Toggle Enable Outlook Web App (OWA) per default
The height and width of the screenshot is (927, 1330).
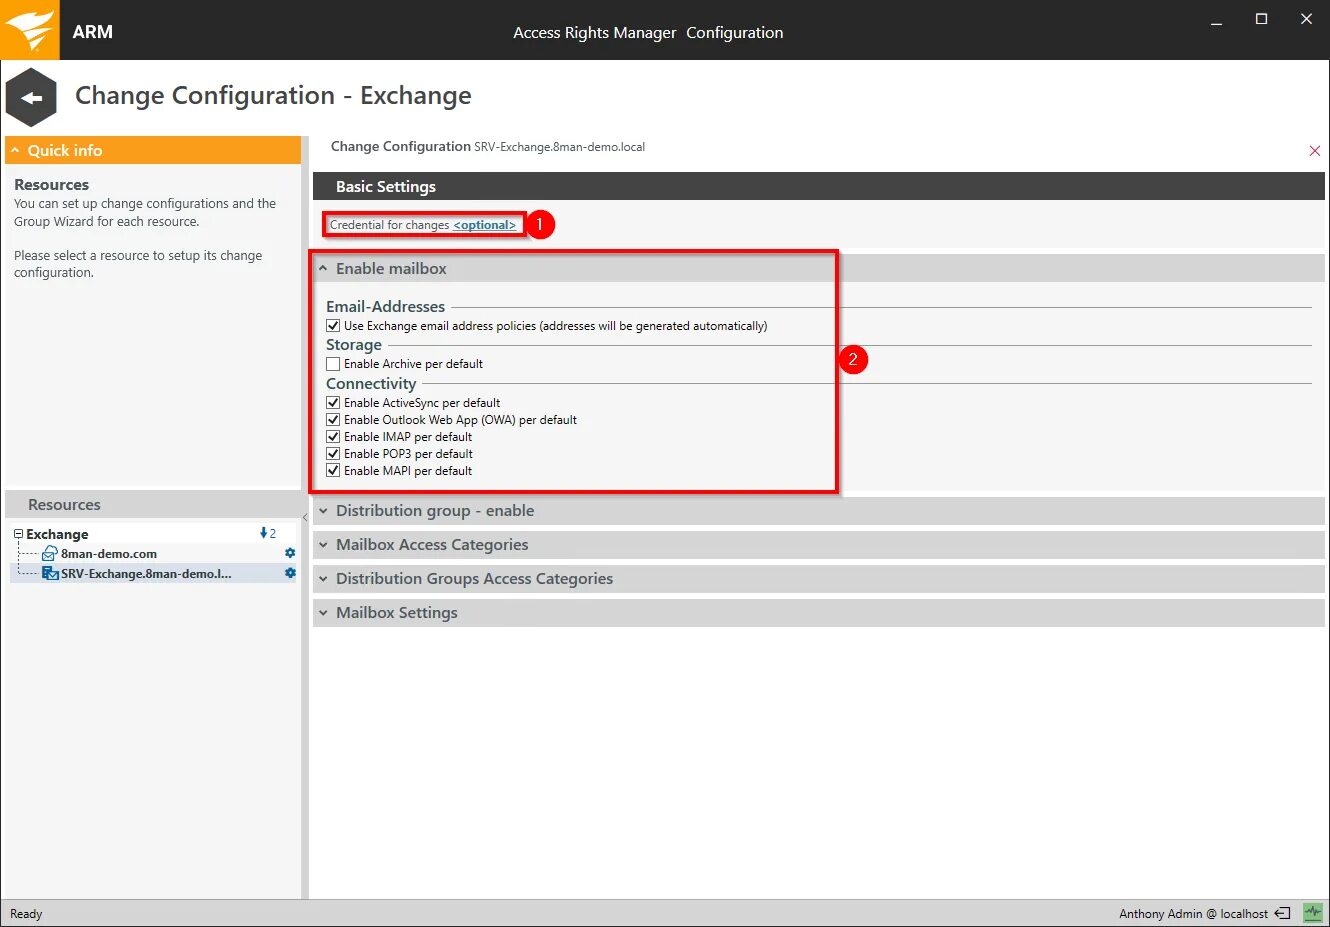click(x=333, y=420)
